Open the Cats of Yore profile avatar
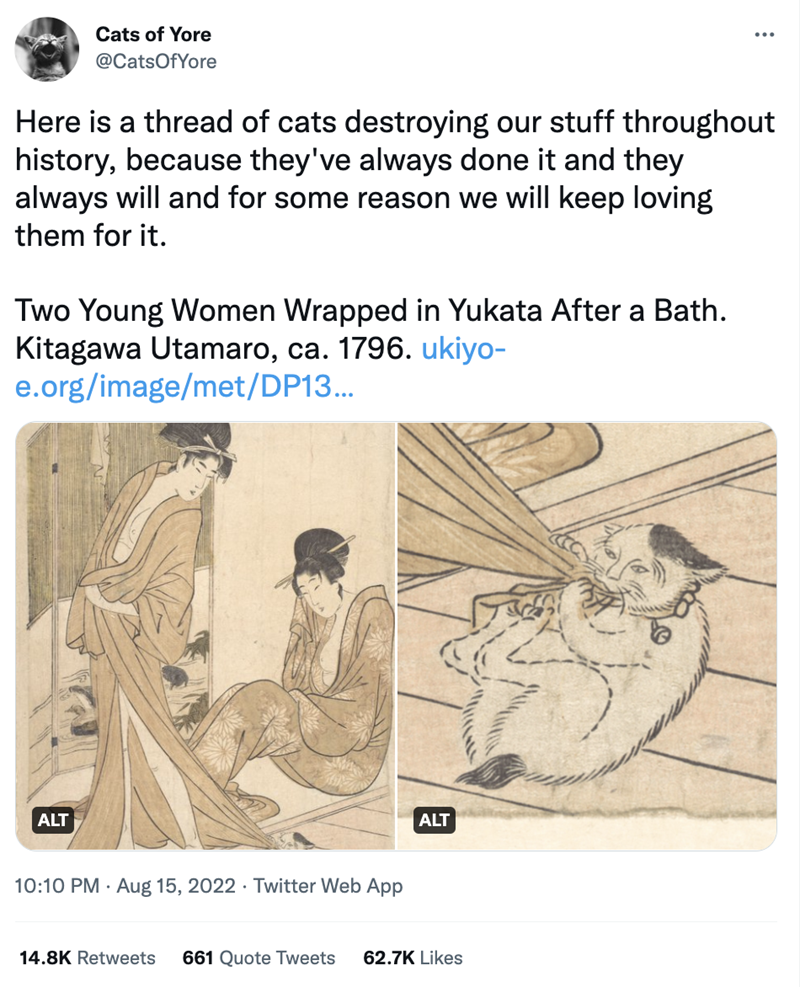The image size is (800, 987). [49, 49]
